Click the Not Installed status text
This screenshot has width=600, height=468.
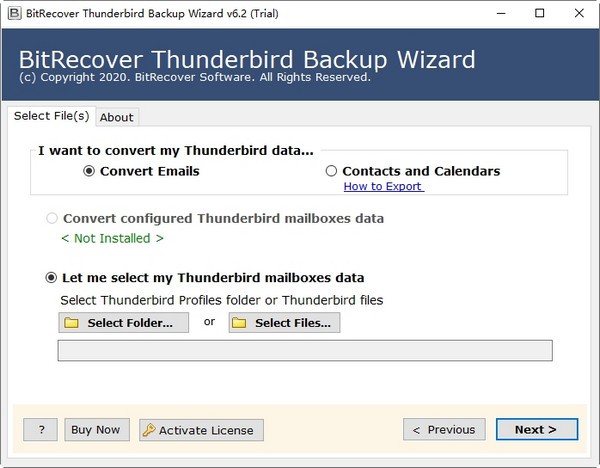(x=112, y=238)
